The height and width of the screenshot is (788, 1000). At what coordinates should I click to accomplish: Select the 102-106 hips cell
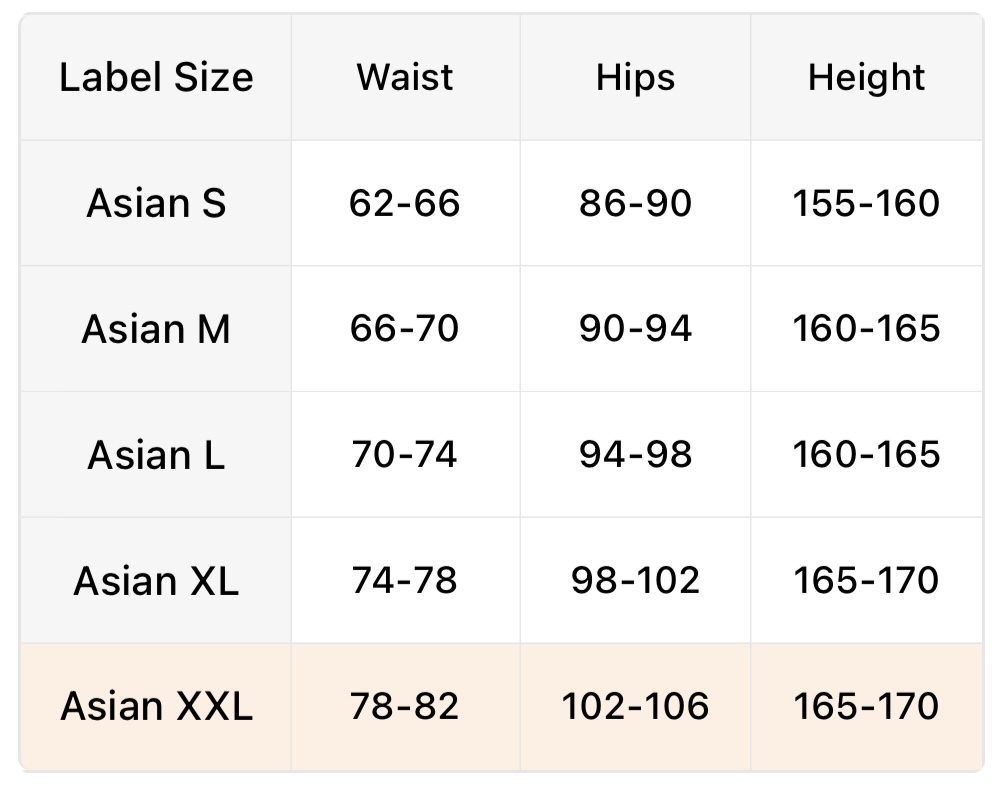click(635, 707)
